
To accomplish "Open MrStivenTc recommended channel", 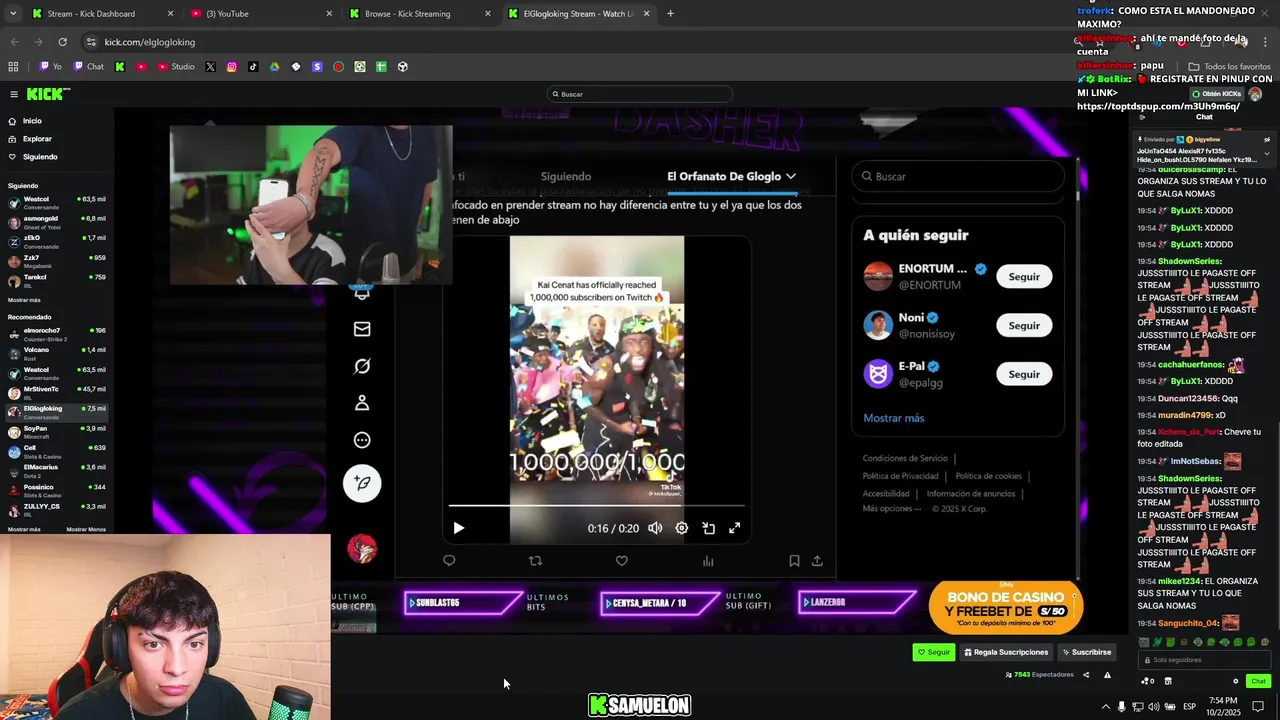I will tap(57, 392).
